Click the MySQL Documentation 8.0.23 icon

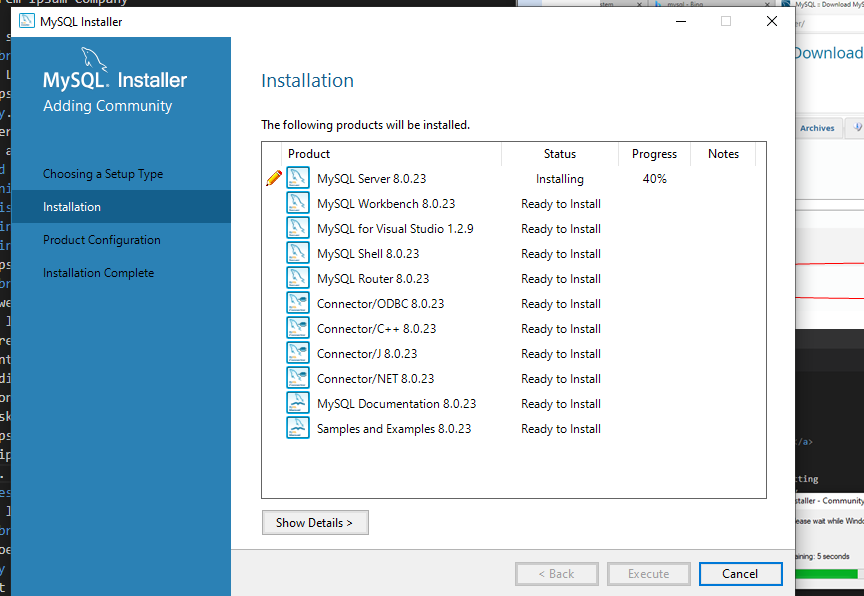[x=298, y=404]
